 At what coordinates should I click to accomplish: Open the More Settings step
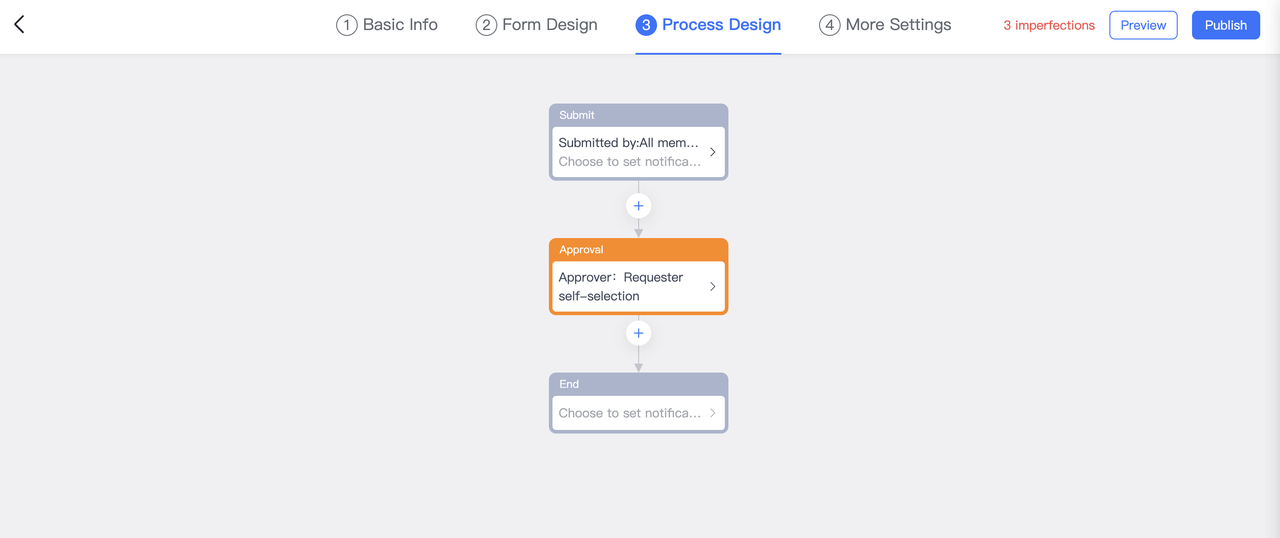(885, 25)
